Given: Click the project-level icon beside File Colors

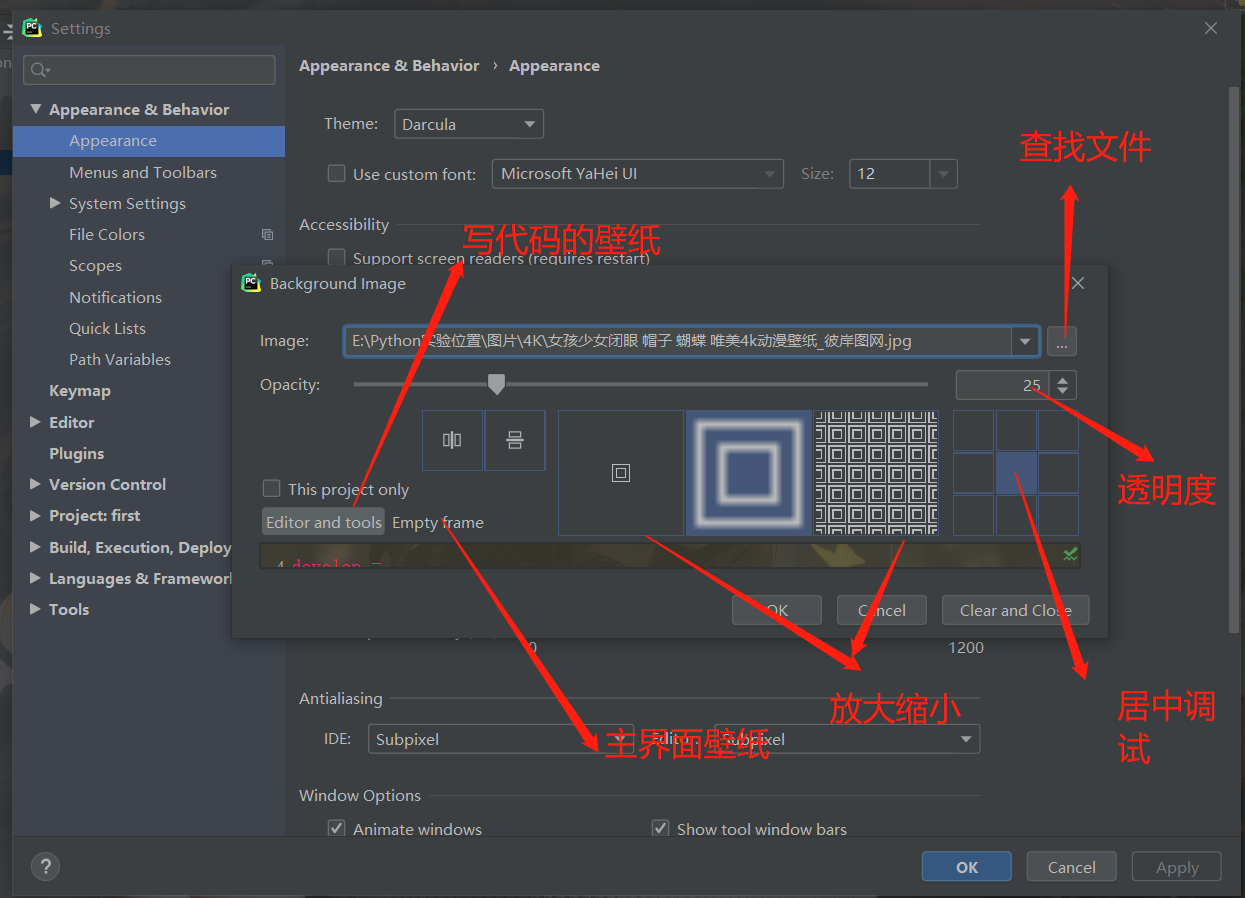Looking at the screenshot, I should click(267, 234).
